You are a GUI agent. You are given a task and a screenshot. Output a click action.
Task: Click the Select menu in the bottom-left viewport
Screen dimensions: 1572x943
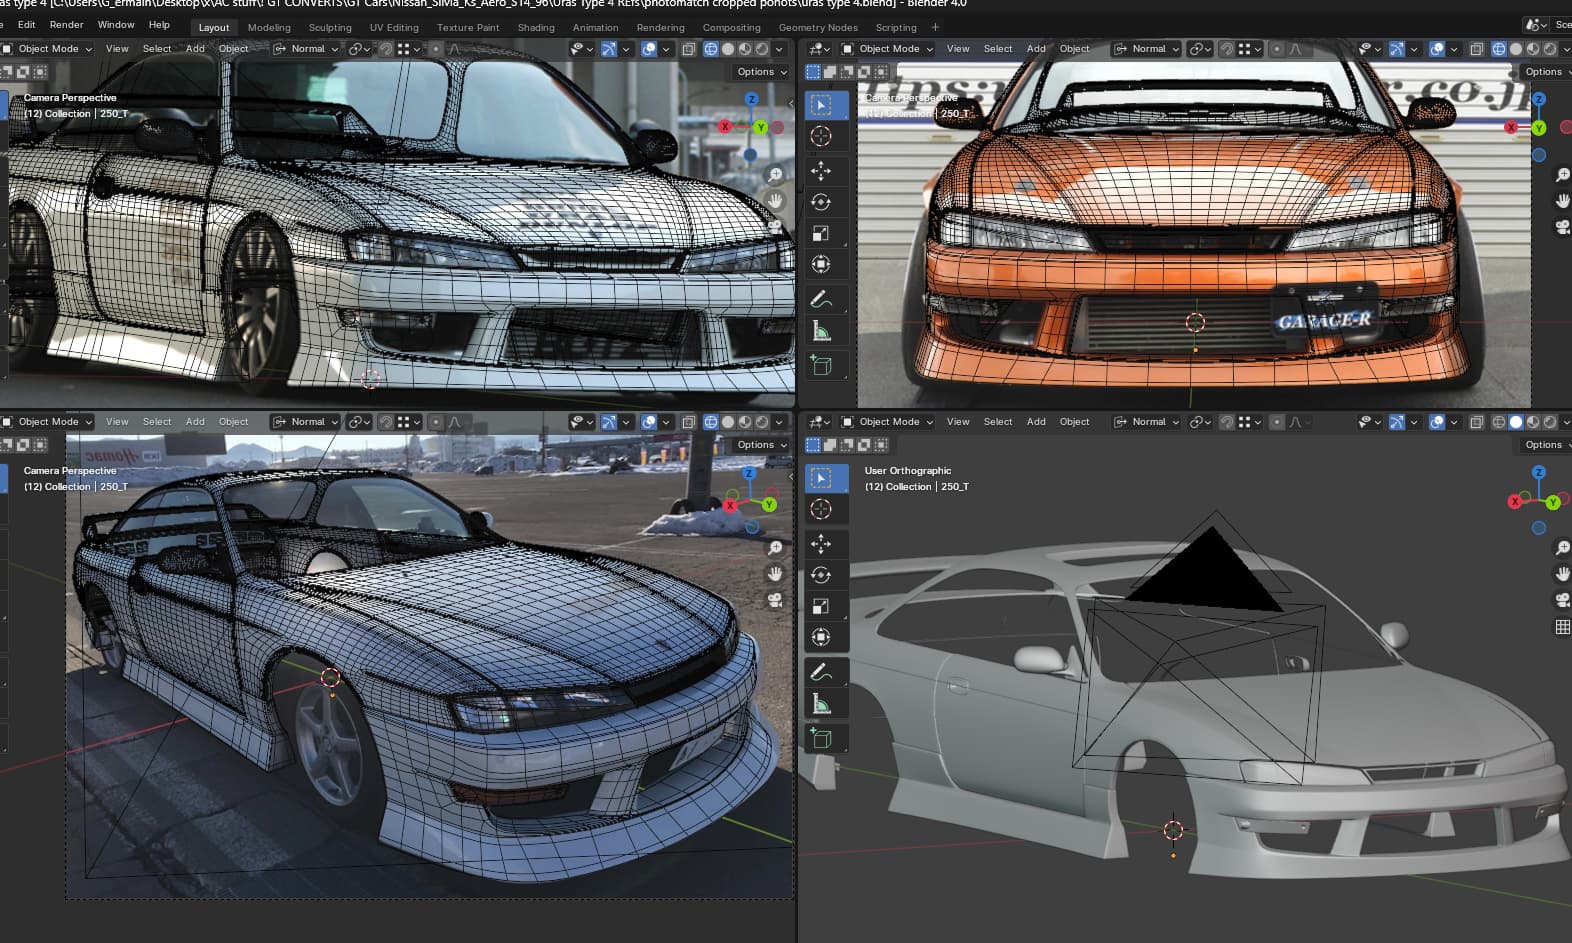[157, 422]
